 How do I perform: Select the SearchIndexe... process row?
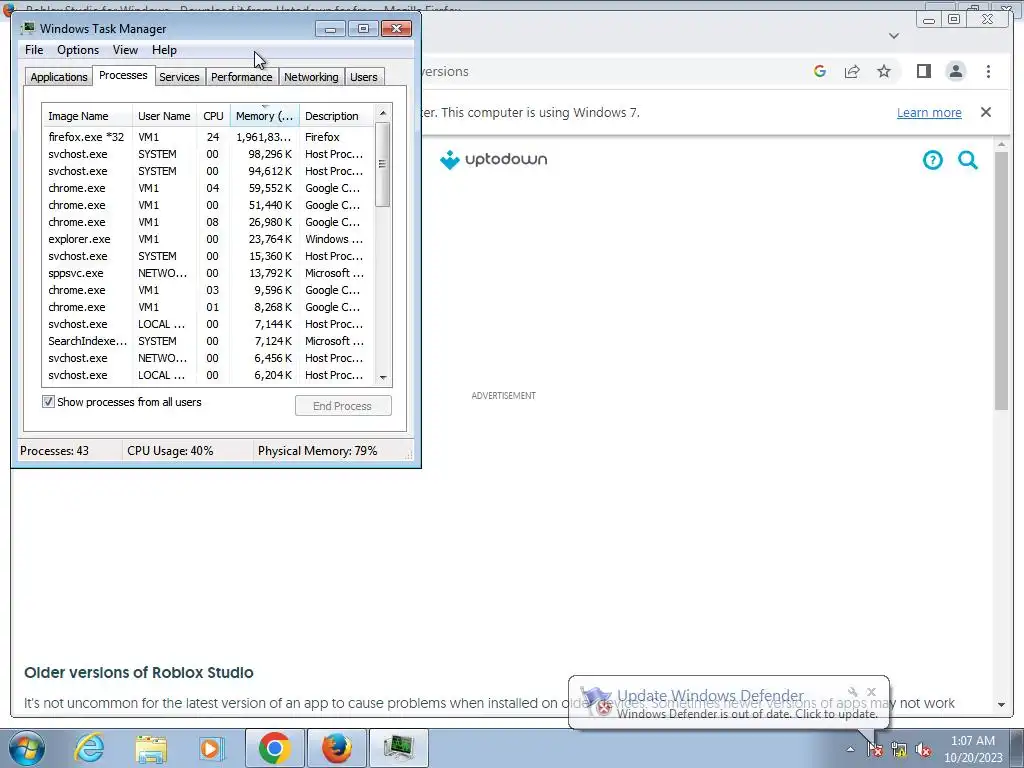click(x=208, y=341)
